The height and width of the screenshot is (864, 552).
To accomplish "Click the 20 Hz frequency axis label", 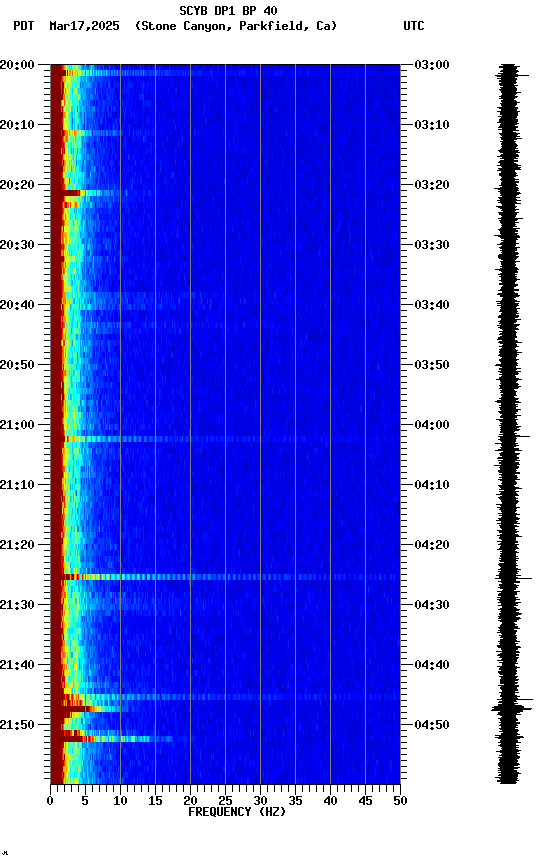I will click(x=190, y=801).
